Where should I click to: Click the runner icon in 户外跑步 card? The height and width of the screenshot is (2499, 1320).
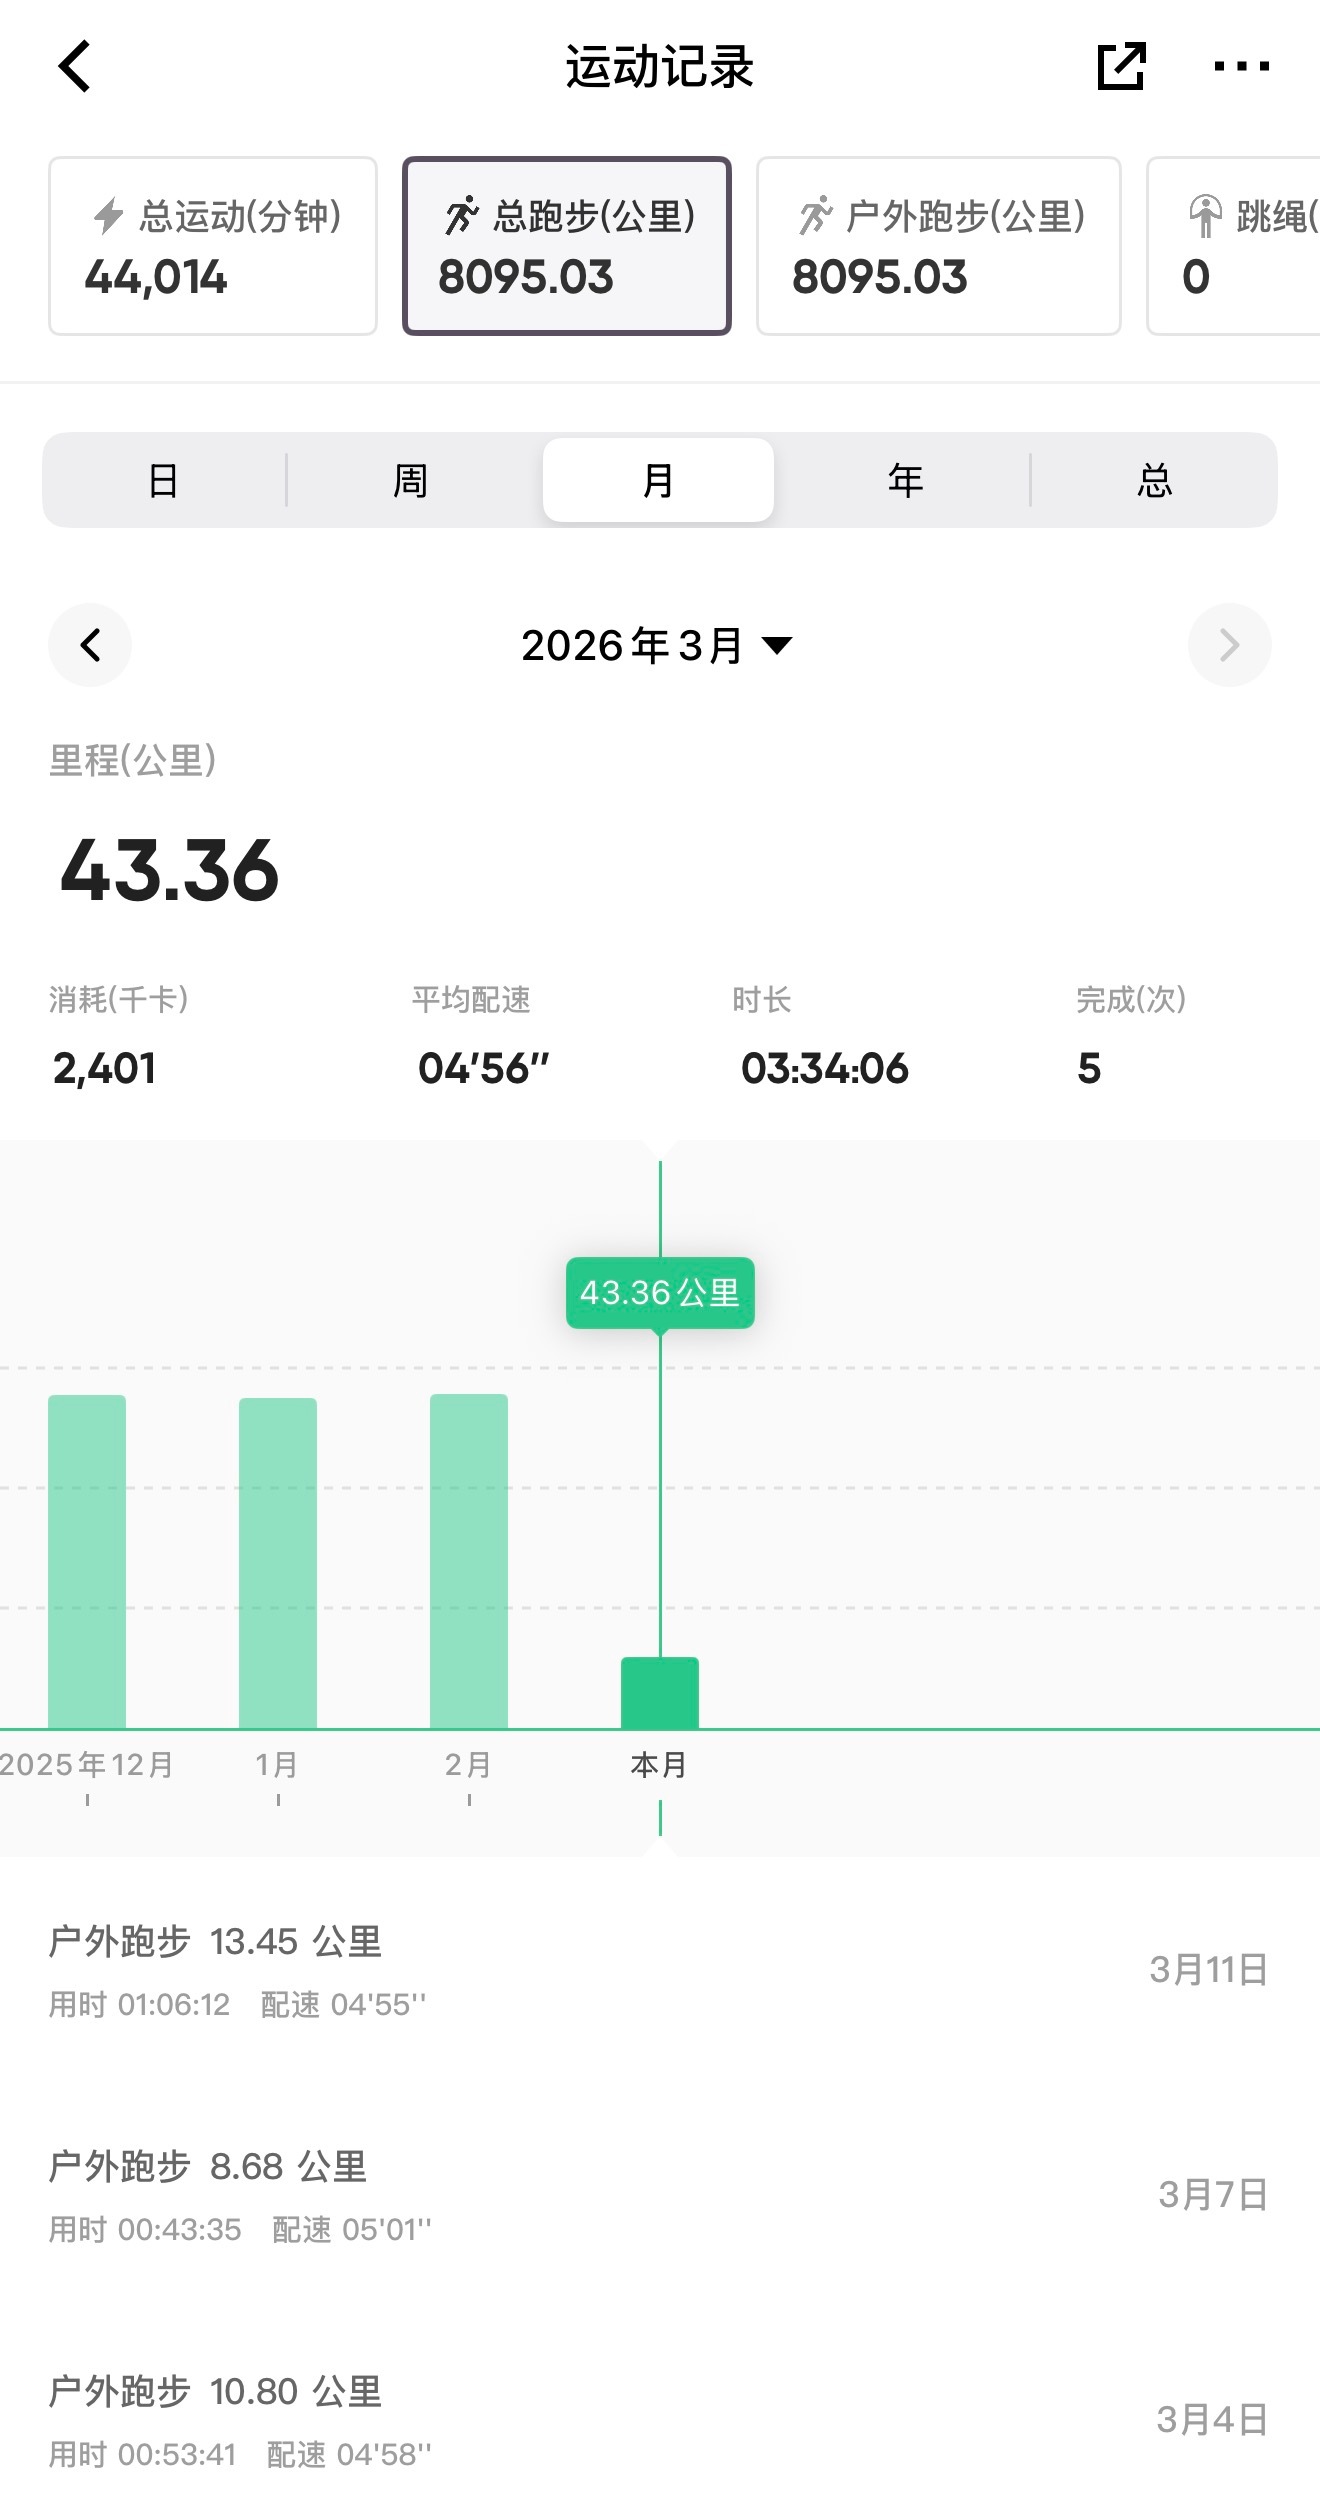[816, 216]
